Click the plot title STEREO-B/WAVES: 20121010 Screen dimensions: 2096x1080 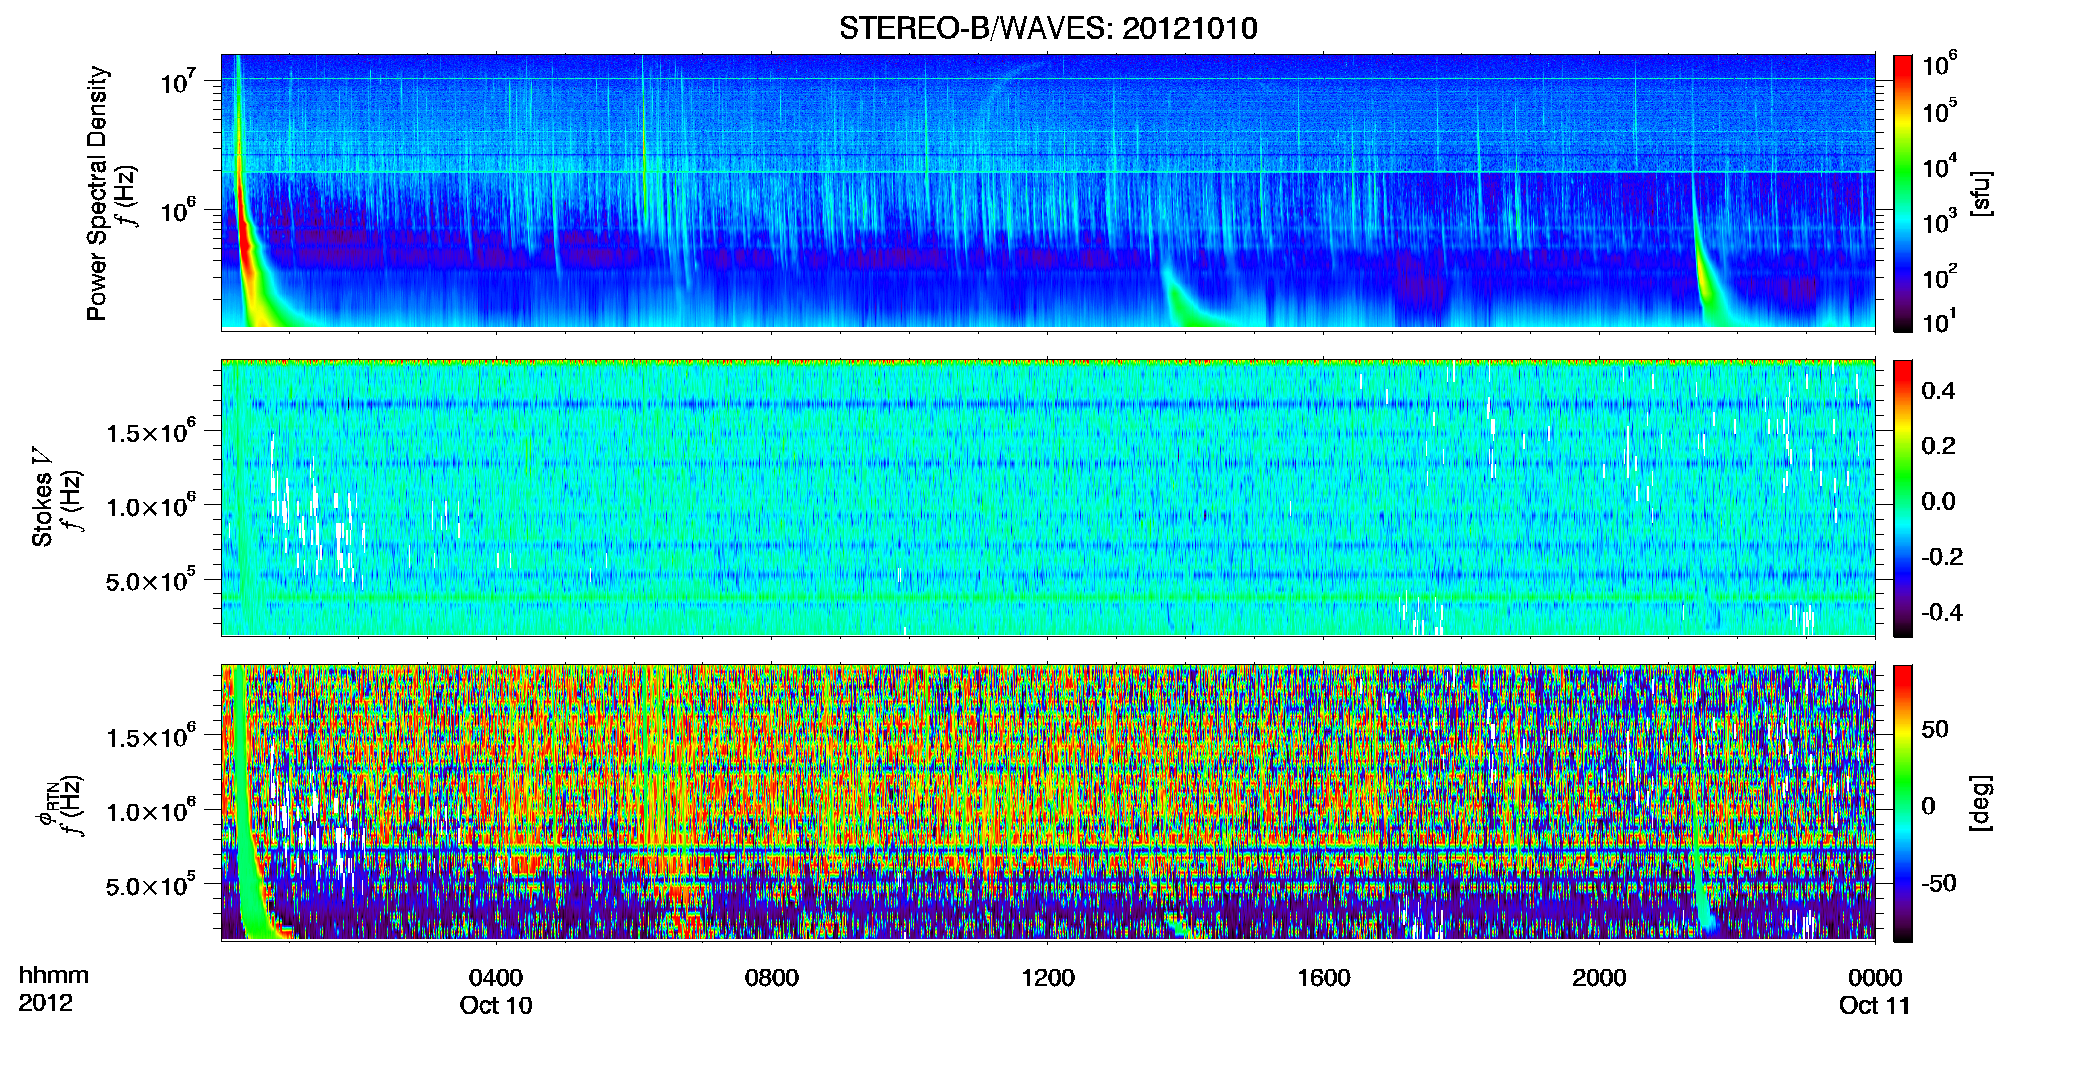point(1048,28)
